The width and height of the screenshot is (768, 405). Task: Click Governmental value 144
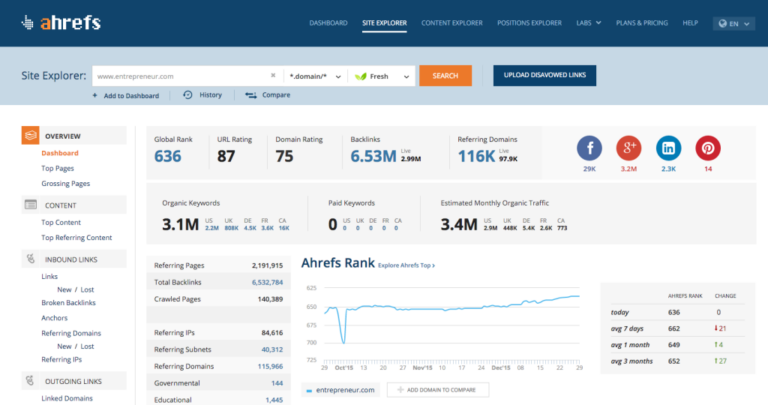tap(277, 383)
